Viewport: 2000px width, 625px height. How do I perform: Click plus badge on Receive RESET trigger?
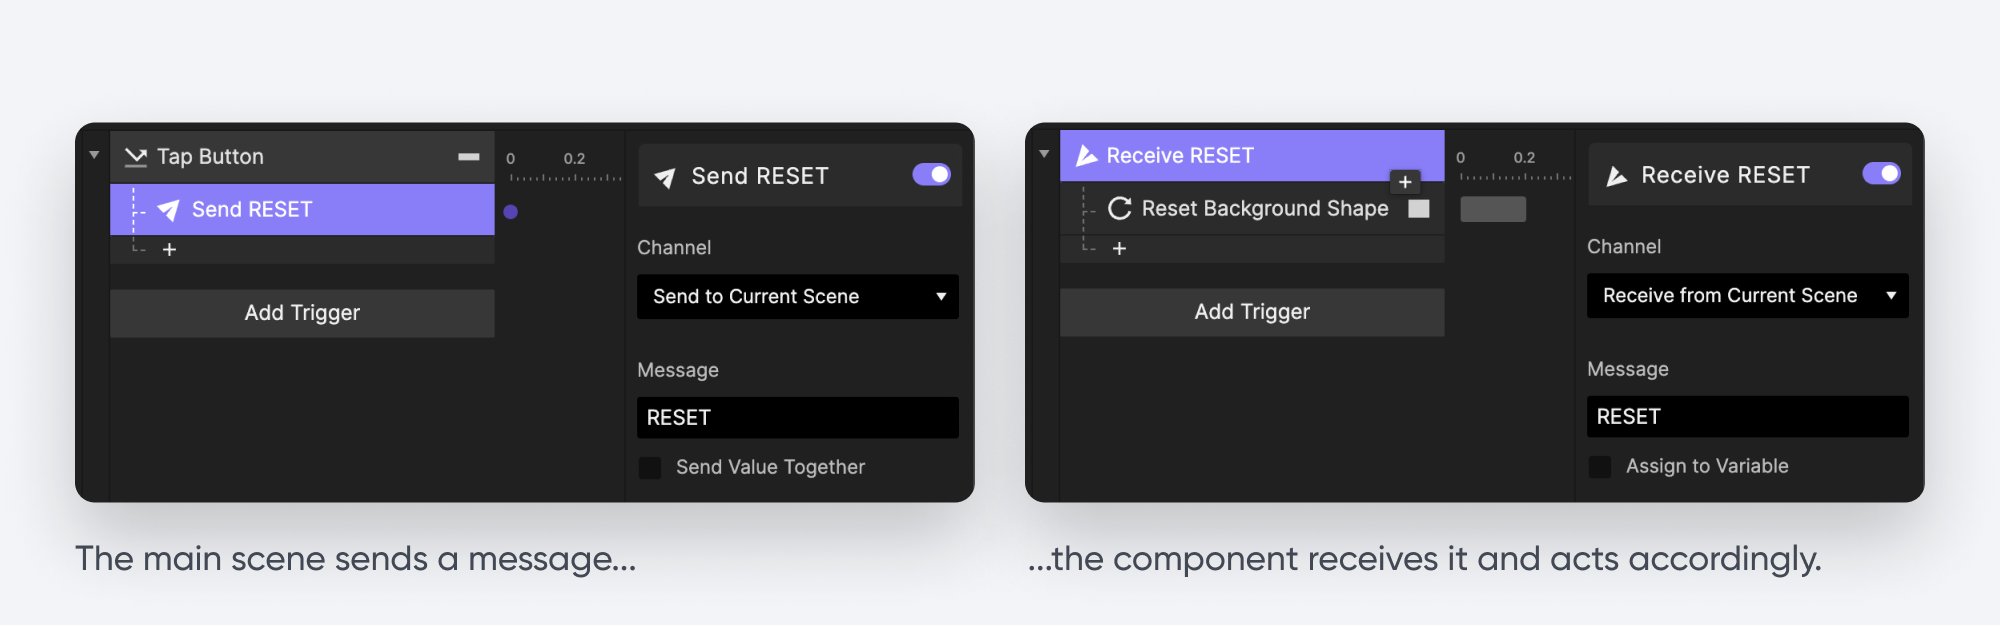(x=1405, y=182)
